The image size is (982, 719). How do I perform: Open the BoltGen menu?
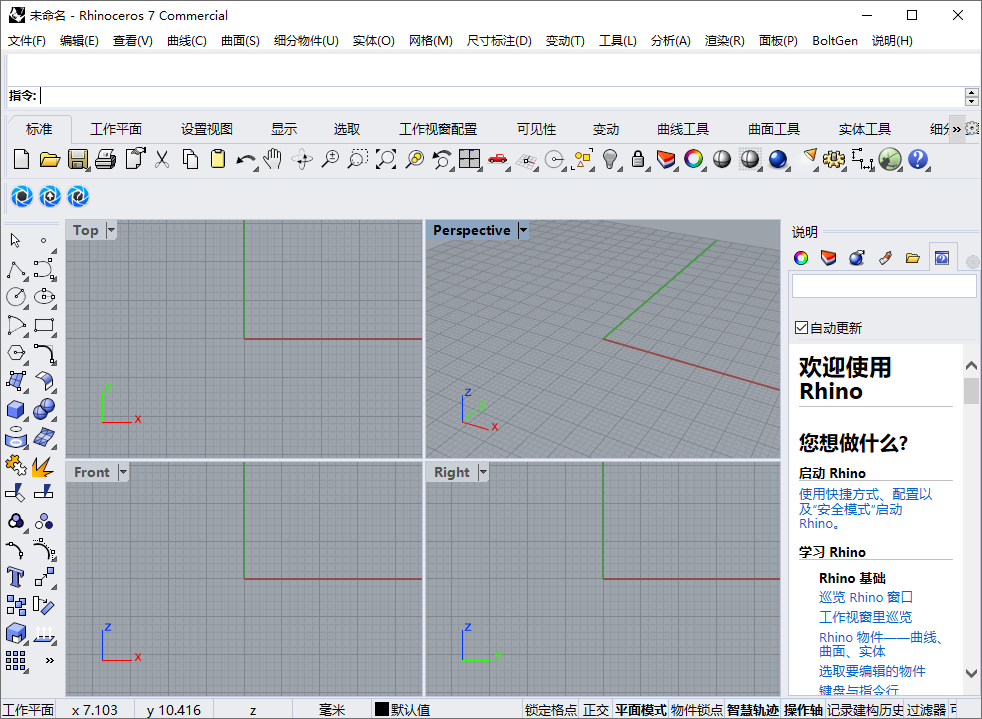point(835,41)
